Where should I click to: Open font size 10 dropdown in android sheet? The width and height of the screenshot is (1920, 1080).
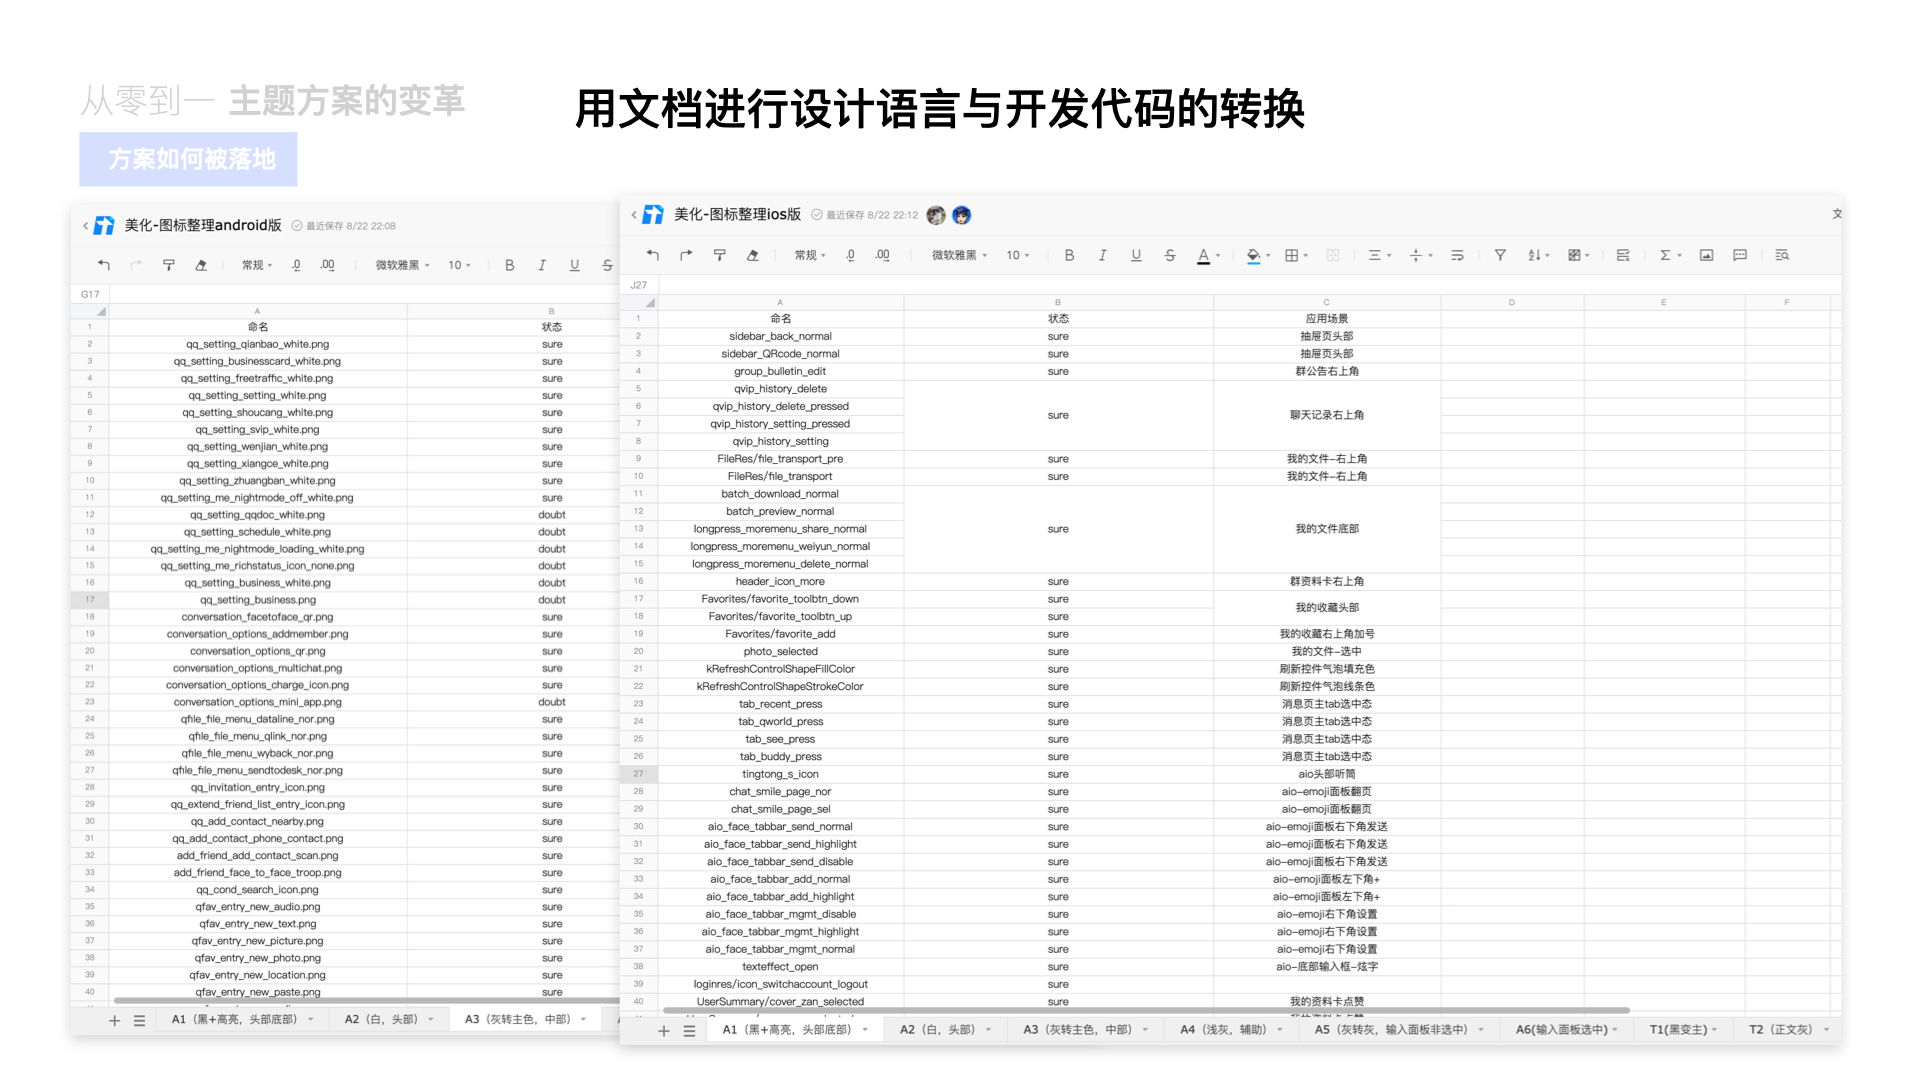pos(459,265)
